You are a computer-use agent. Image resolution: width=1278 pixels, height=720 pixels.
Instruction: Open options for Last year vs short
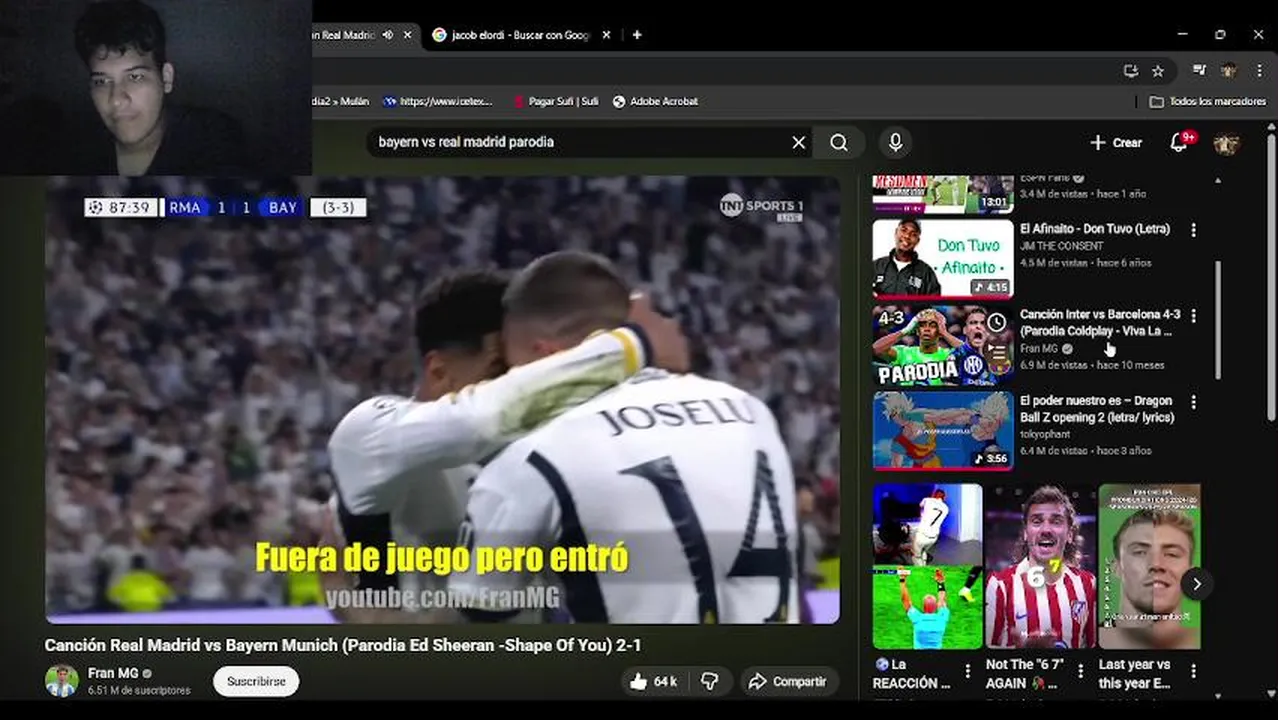click(1192, 672)
